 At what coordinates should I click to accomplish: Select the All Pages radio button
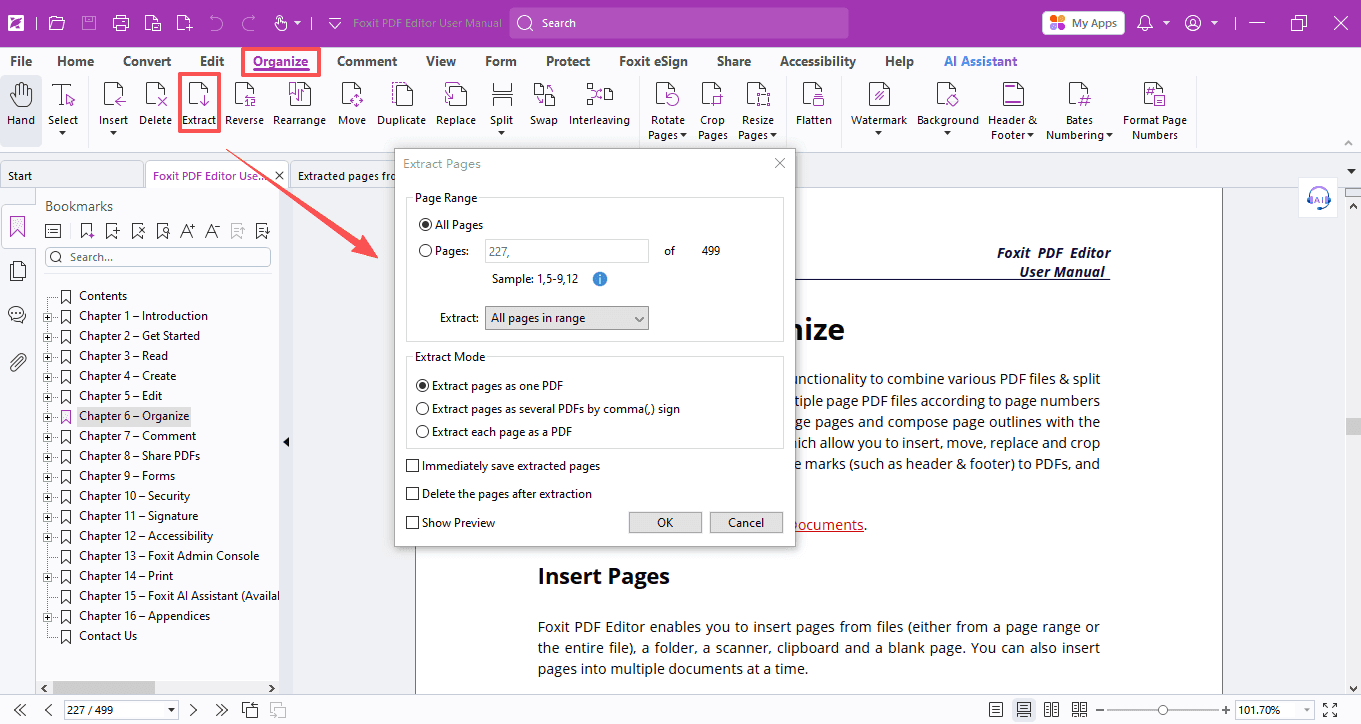426,225
